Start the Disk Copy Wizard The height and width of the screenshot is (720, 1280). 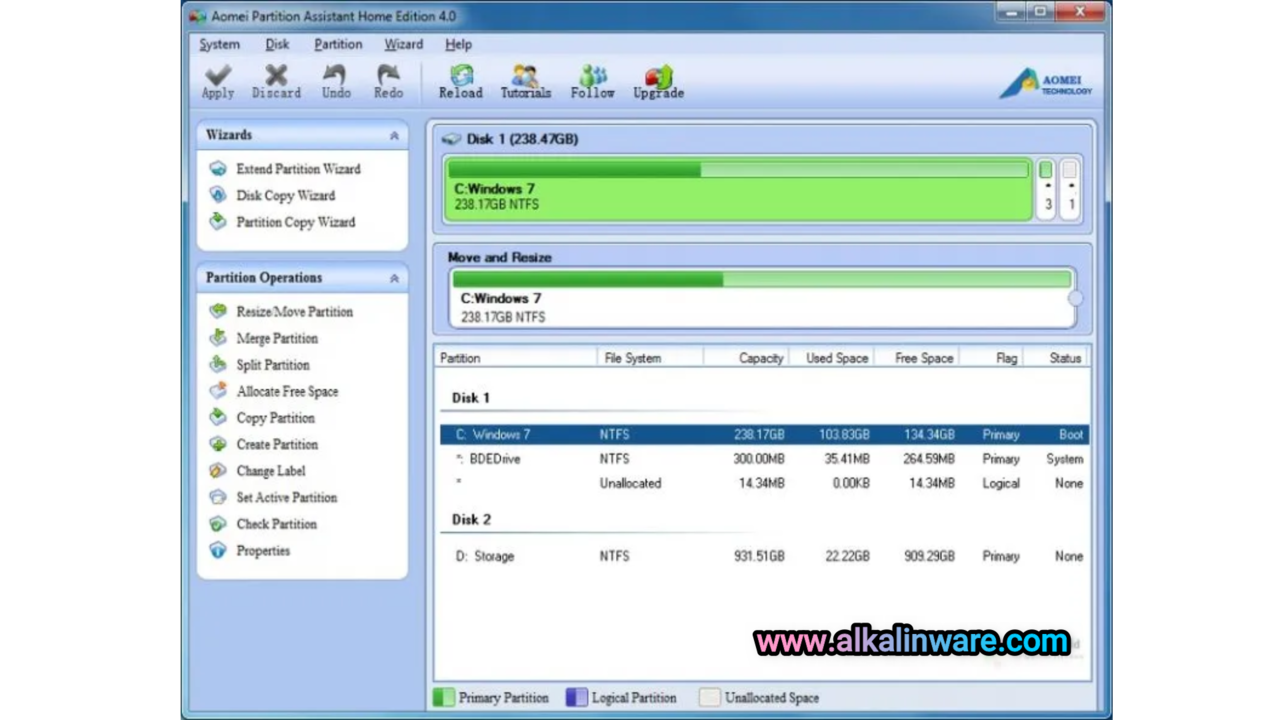[285, 196]
